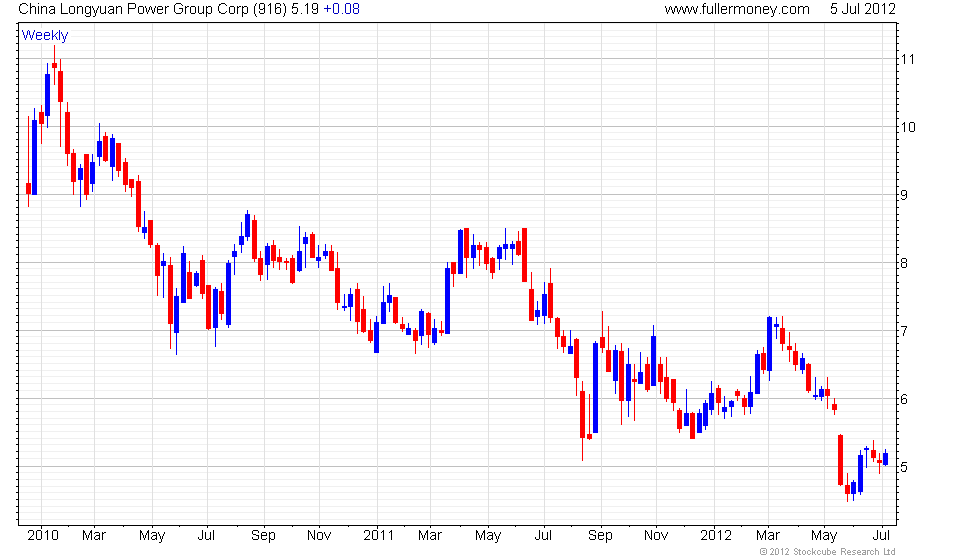Viewport: 980px width, 560px height.
Task: Click the 8 price axis label
Action: pyautogui.click(x=904, y=263)
